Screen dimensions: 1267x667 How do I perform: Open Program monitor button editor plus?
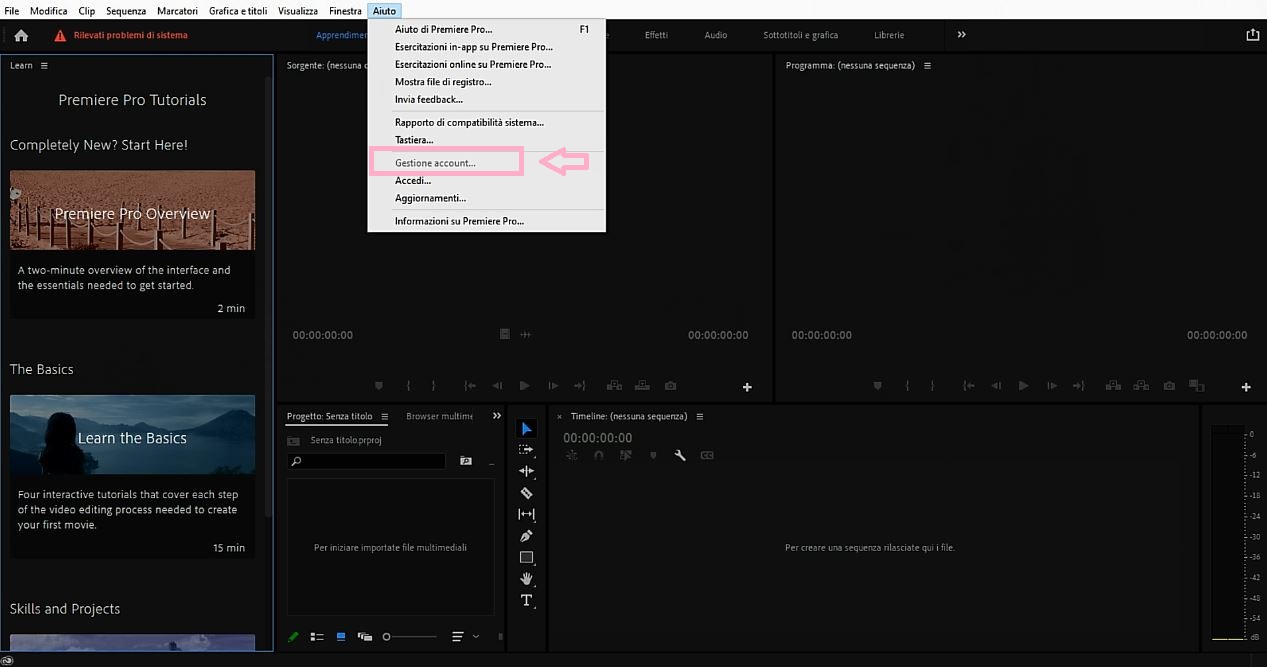1246,387
